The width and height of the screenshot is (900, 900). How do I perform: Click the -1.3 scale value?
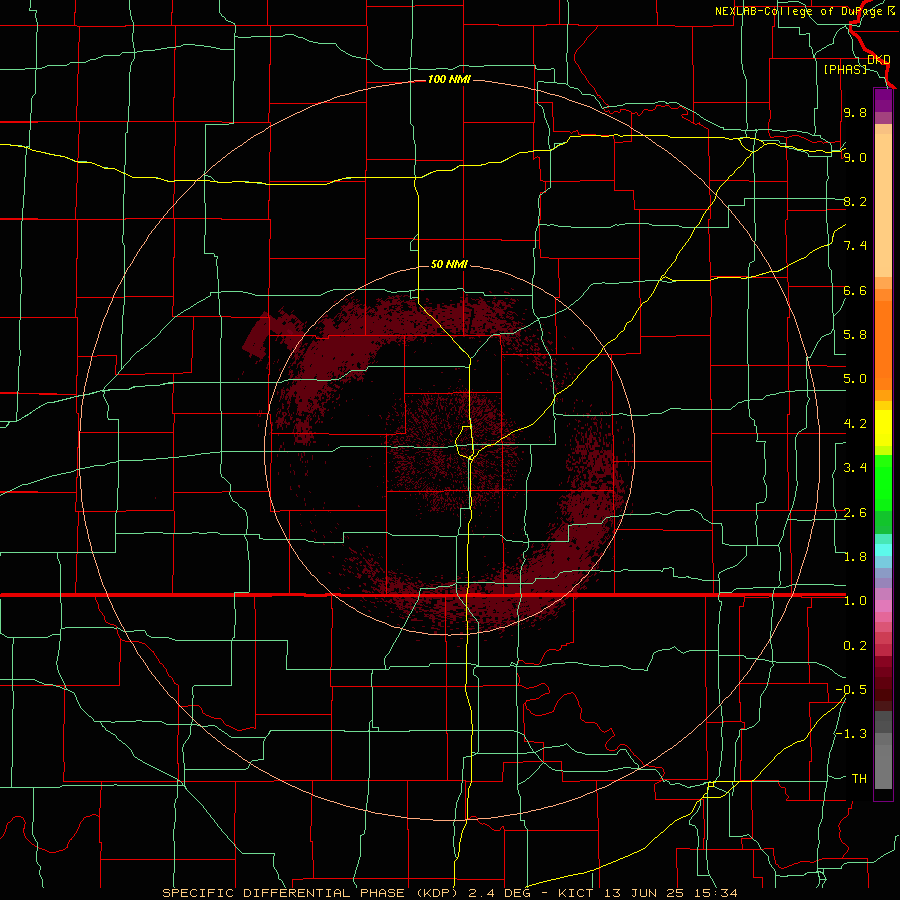(x=851, y=734)
